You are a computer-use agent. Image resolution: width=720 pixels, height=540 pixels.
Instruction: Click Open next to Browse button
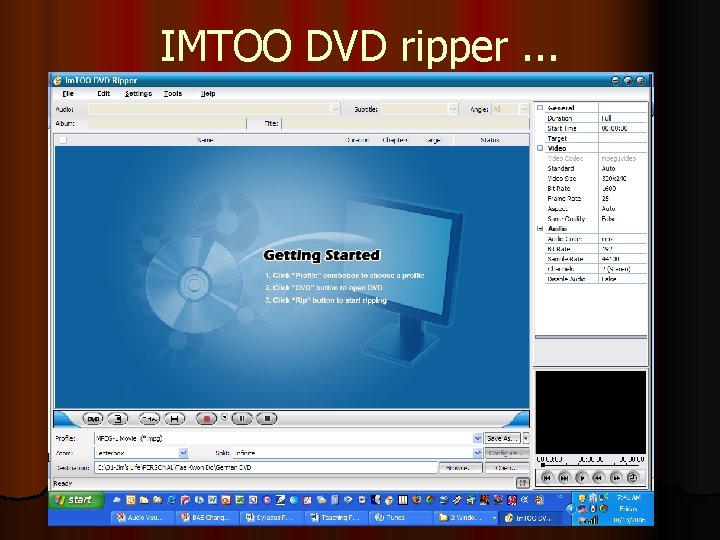point(506,468)
